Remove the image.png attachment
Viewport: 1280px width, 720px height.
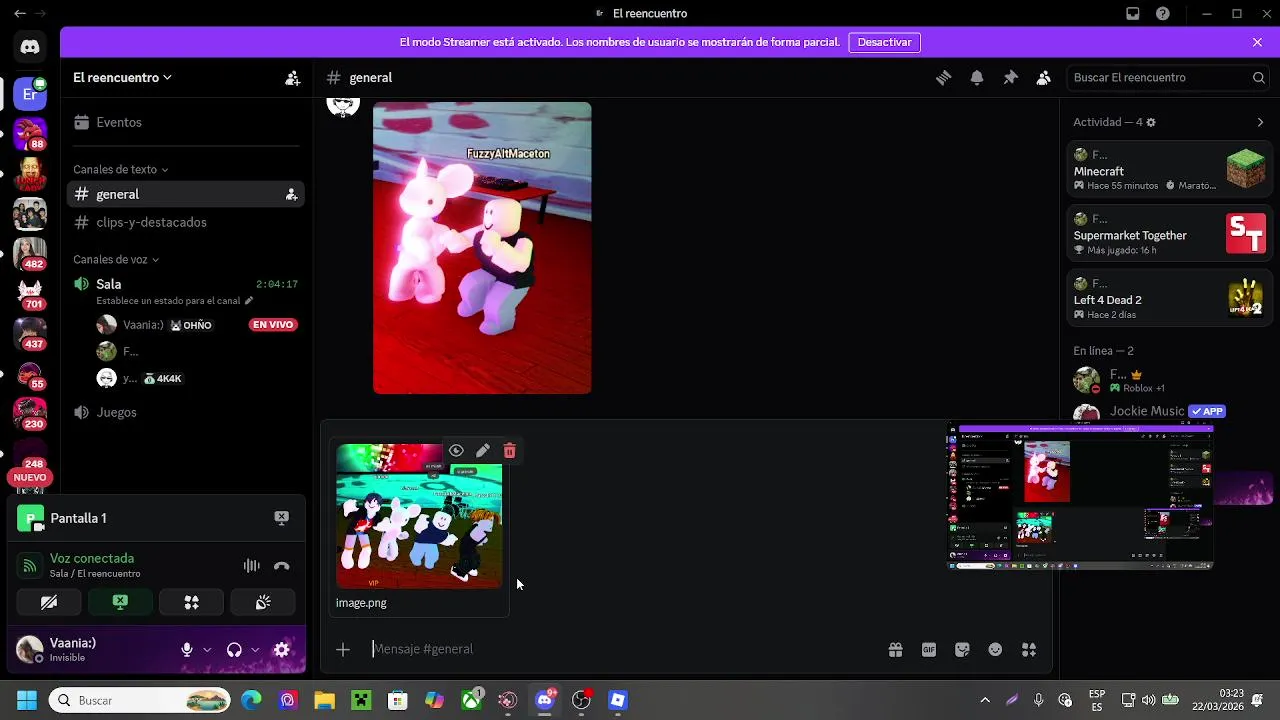pos(510,451)
